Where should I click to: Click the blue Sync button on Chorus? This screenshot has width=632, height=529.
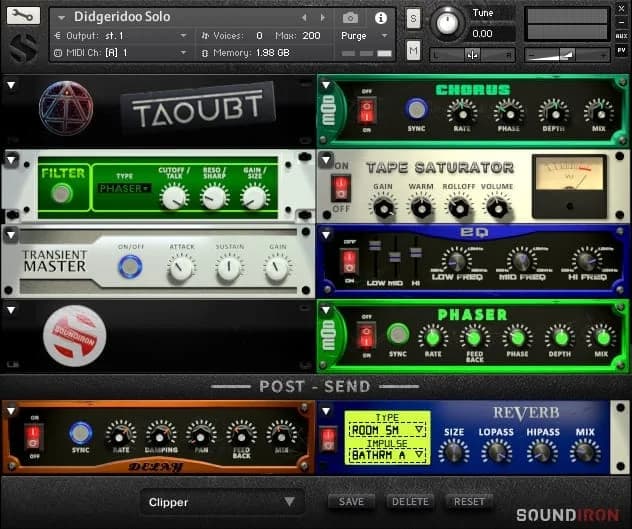(x=415, y=108)
